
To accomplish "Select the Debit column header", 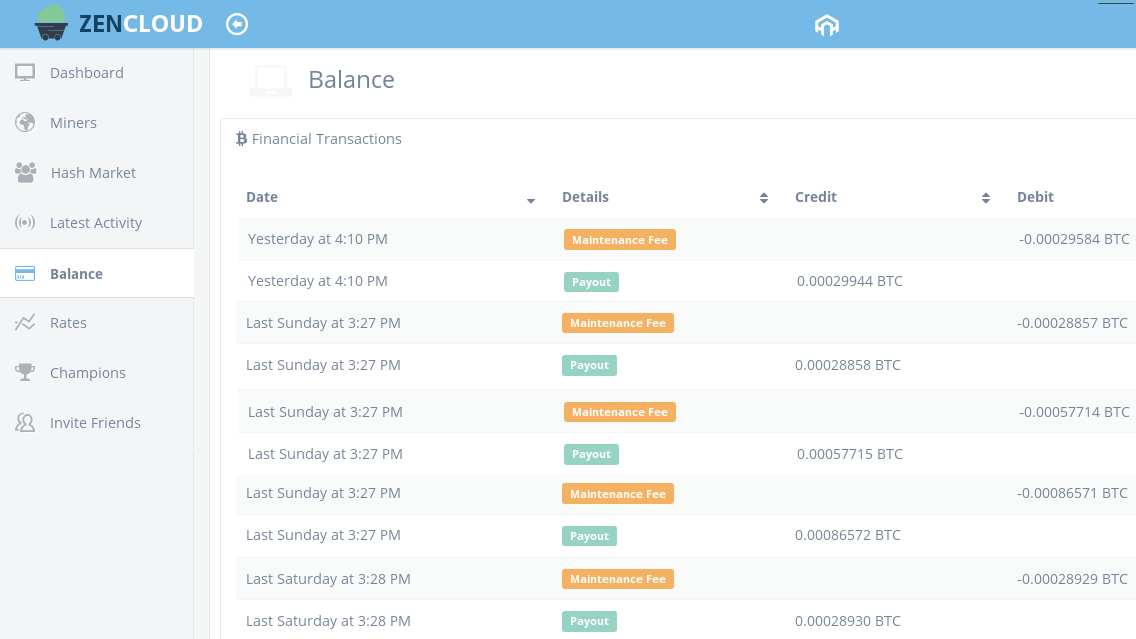I will click(x=1035, y=197).
